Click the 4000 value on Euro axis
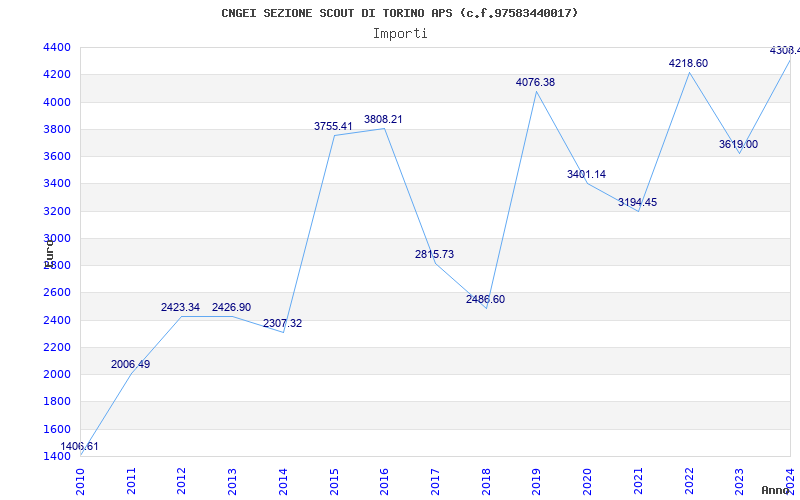Viewport: 800px width, 500px height. (57, 102)
